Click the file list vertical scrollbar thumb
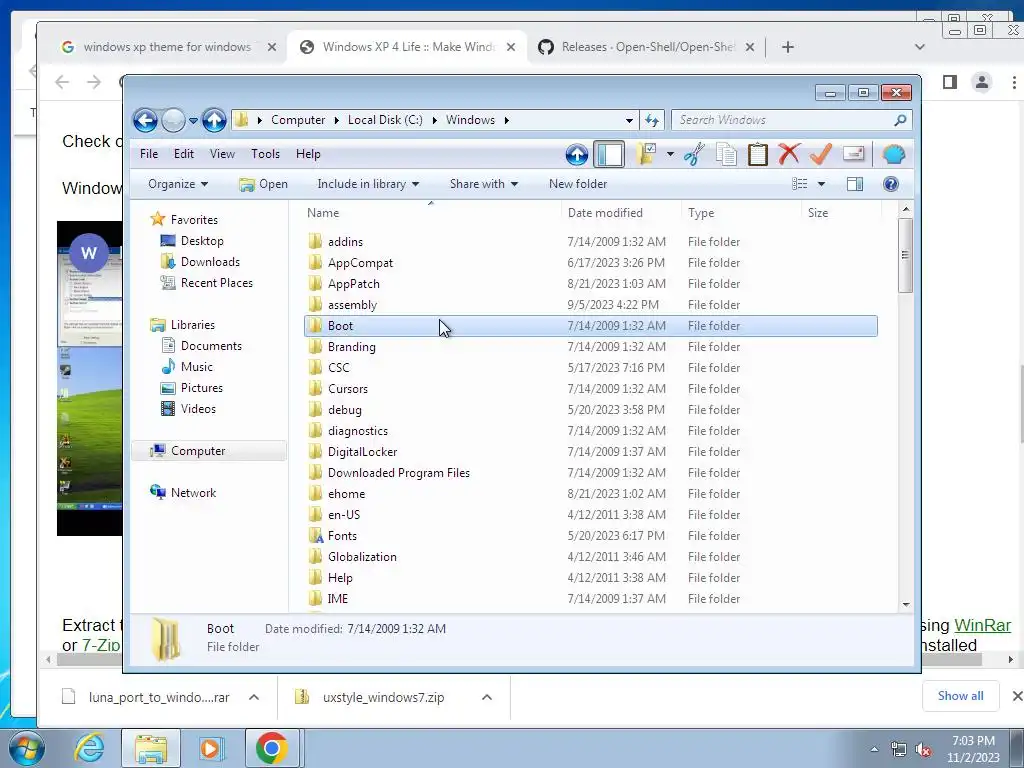The height and width of the screenshot is (768, 1024). coord(905,255)
